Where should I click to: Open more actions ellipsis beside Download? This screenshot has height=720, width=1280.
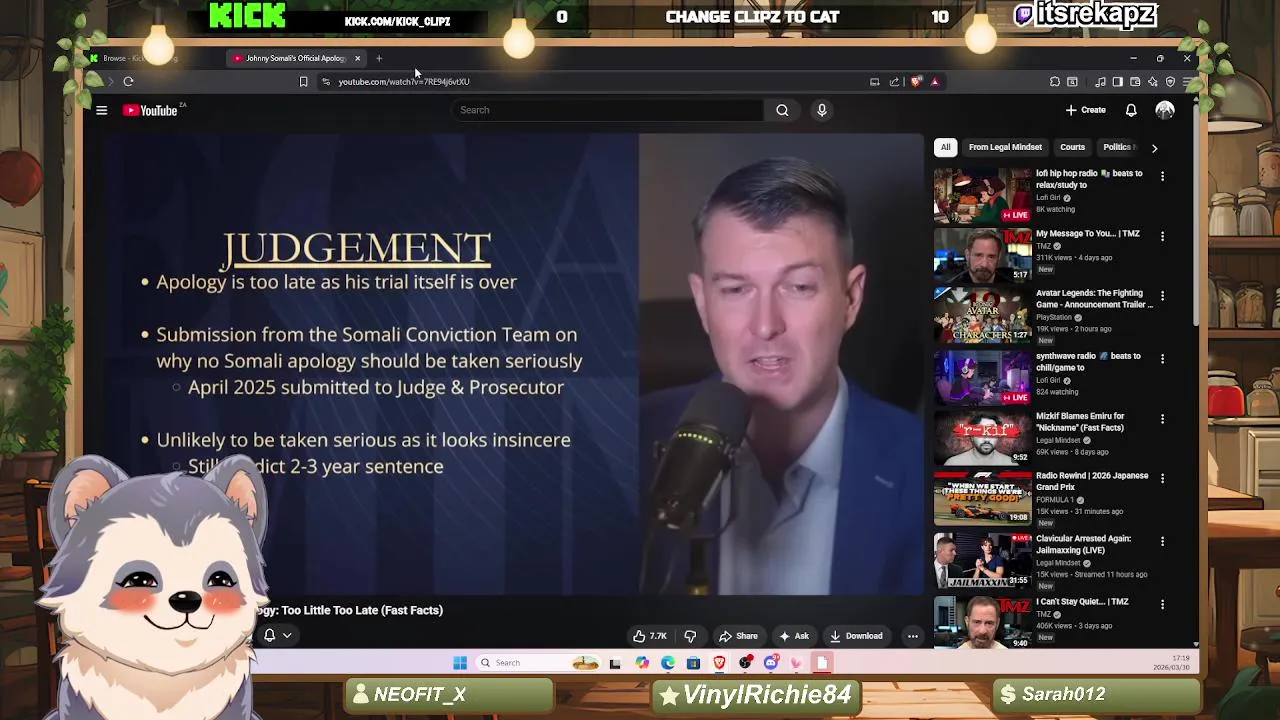[x=912, y=636]
